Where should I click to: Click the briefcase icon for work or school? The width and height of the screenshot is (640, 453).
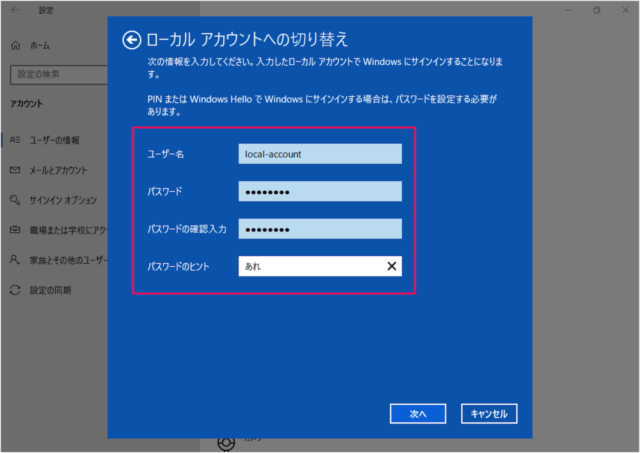click(x=15, y=230)
